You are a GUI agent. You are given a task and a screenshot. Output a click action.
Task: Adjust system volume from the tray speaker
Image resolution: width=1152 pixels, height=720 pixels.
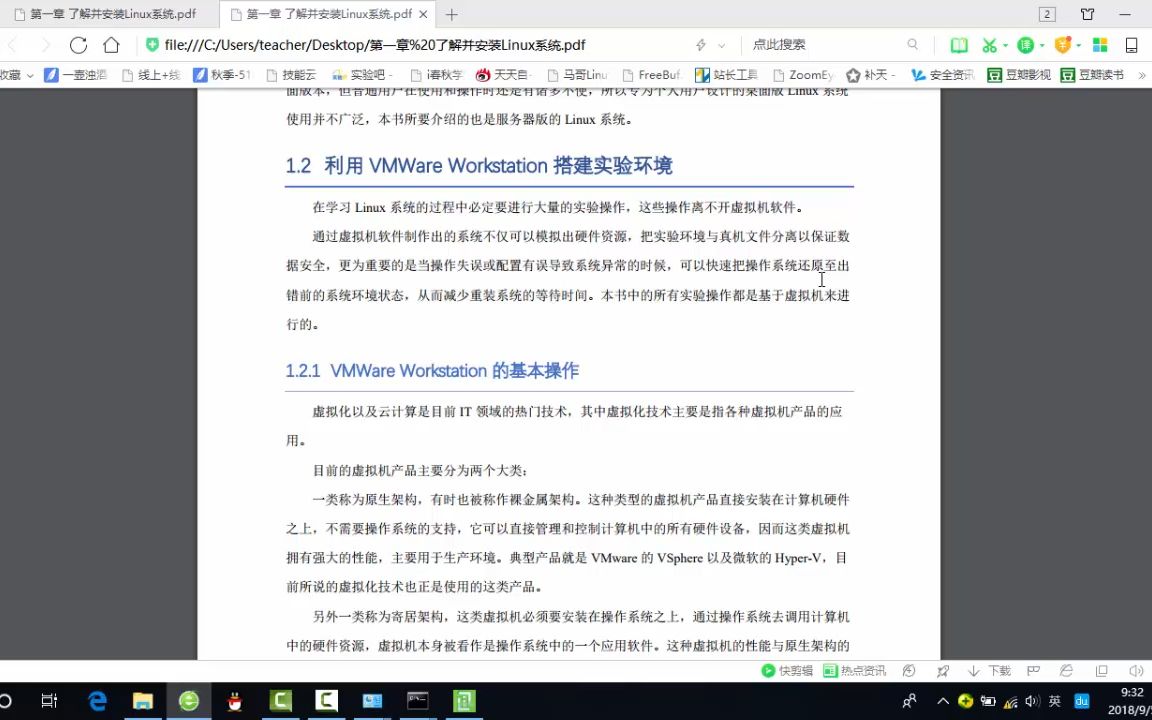pos(1032,701)
